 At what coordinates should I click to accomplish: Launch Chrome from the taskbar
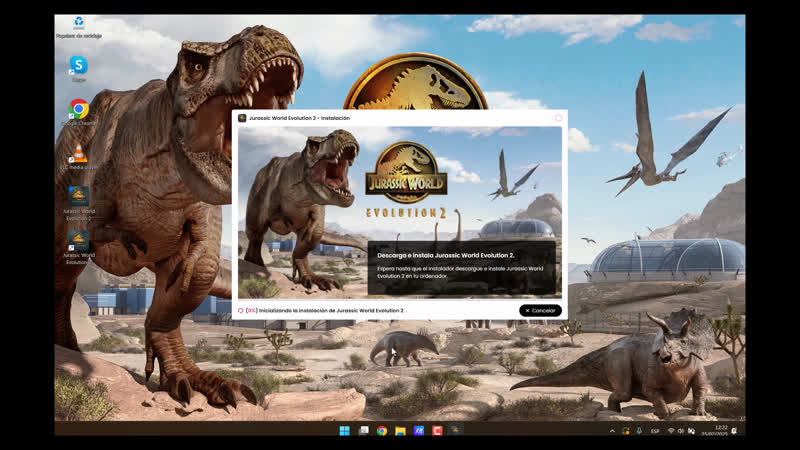(382, 431)
